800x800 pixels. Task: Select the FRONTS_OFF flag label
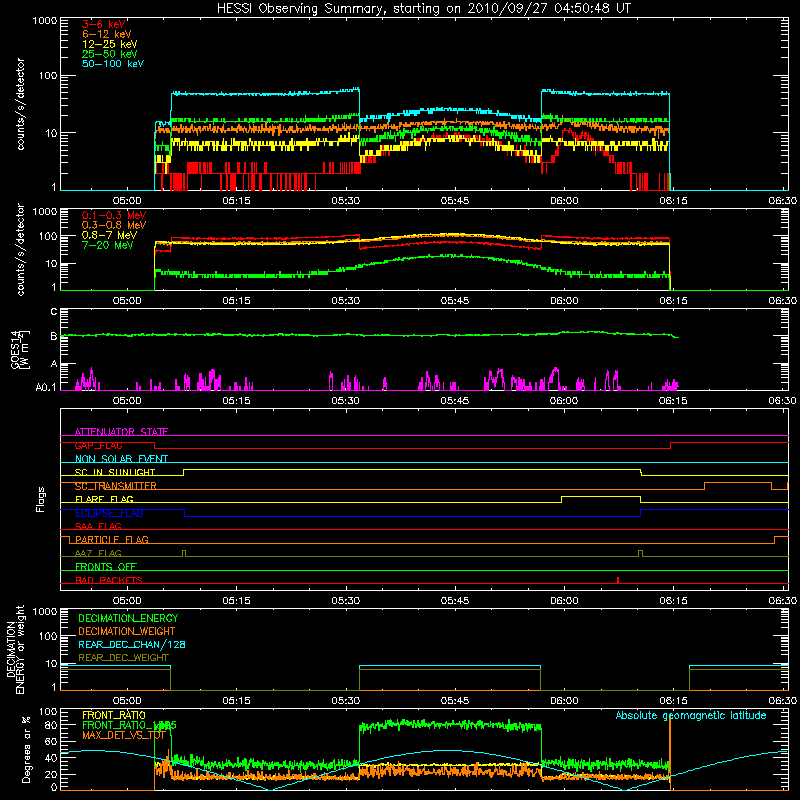[106, 567]
